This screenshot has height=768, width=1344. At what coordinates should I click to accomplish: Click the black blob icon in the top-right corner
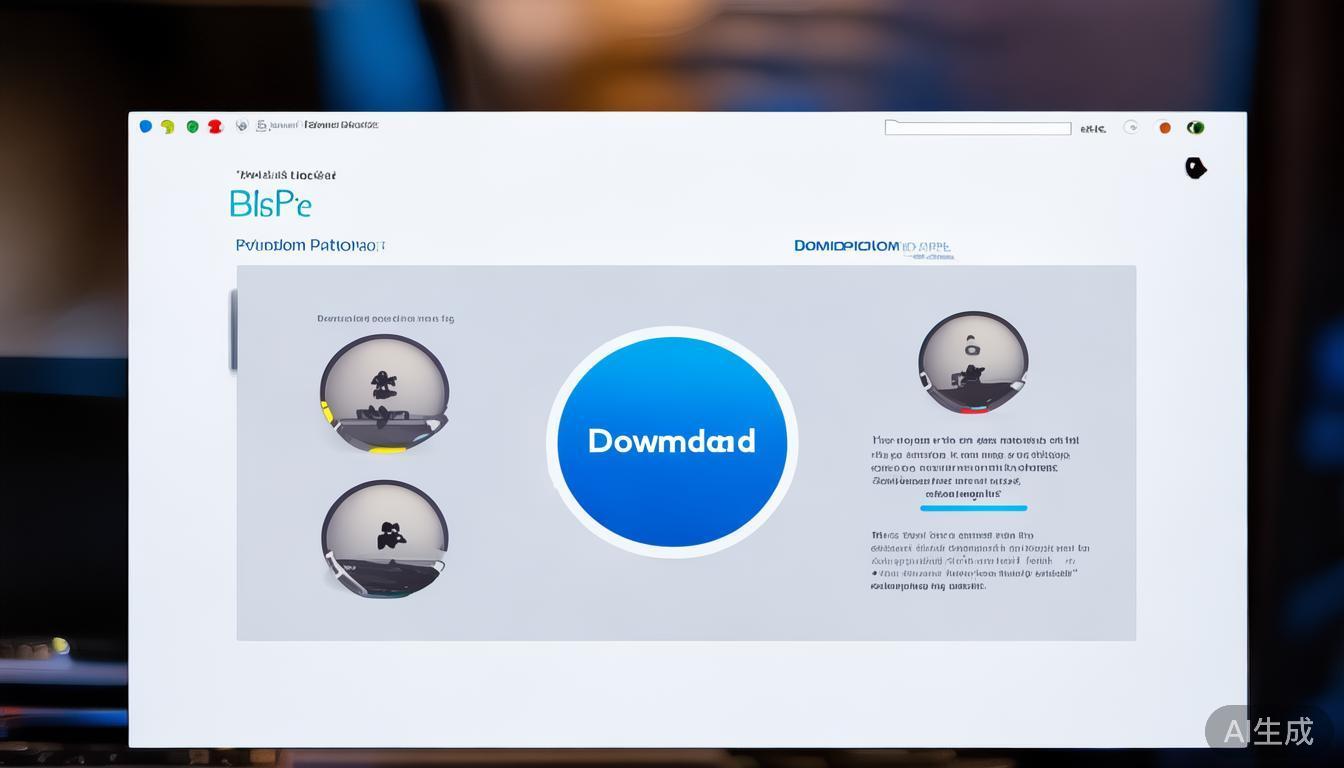click(1195, 168)
